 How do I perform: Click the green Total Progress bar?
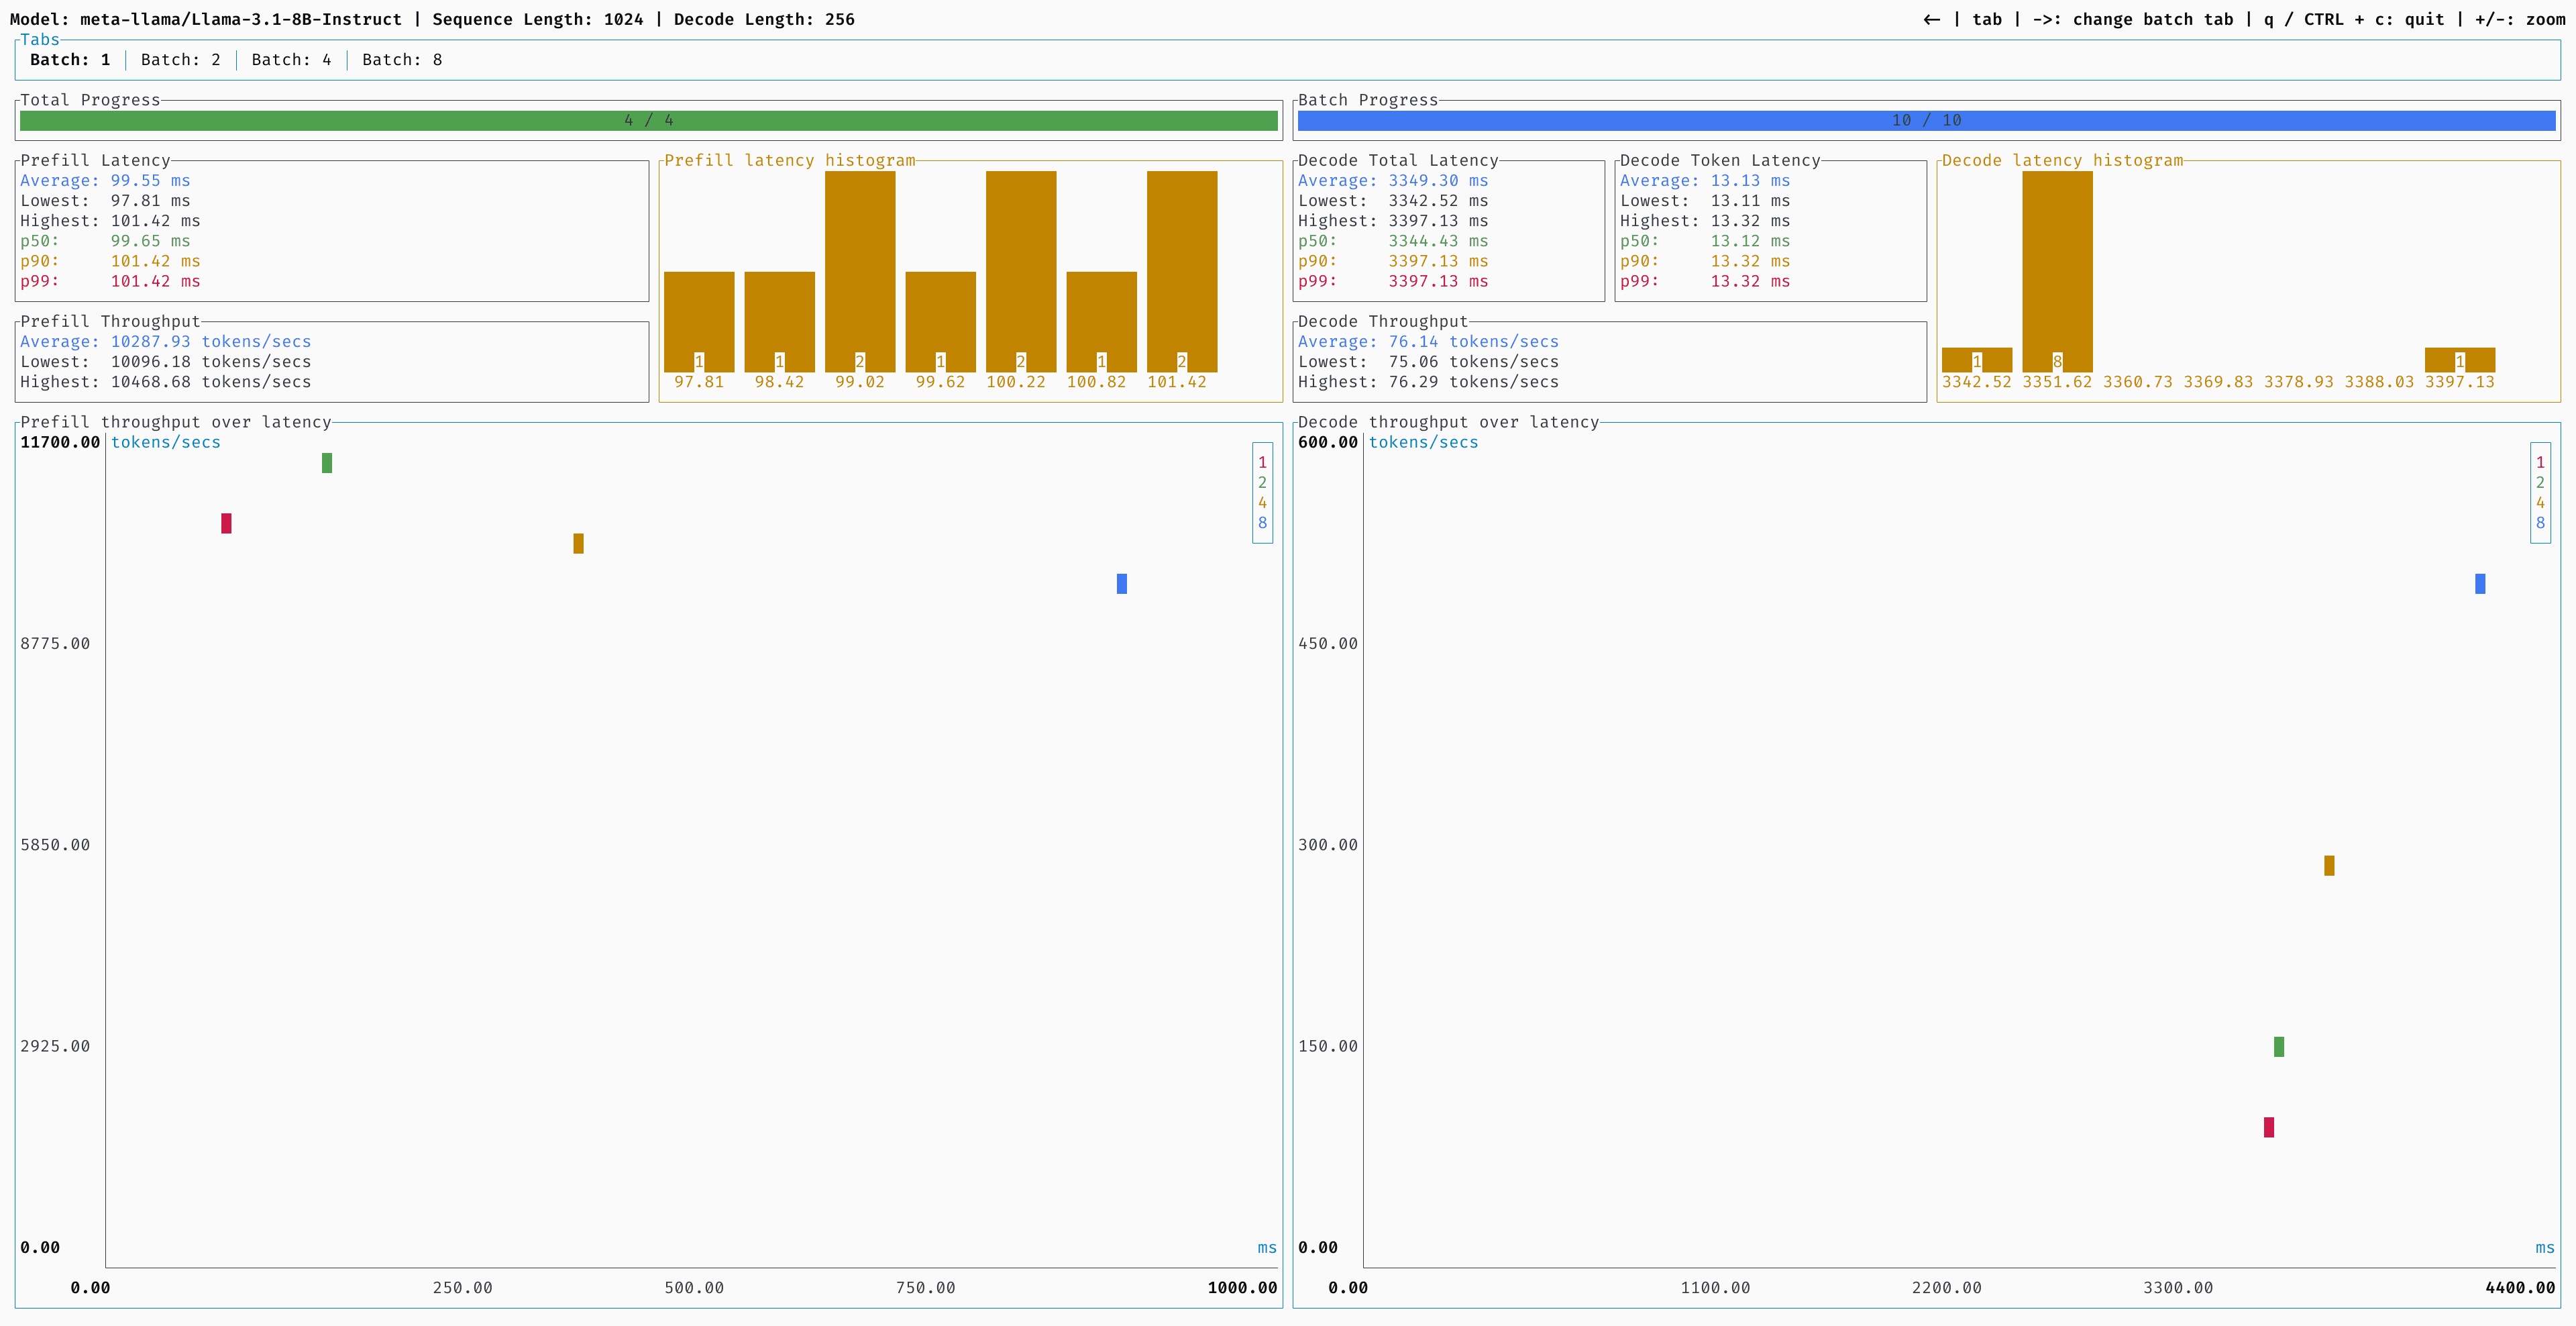tap(649, 121)
